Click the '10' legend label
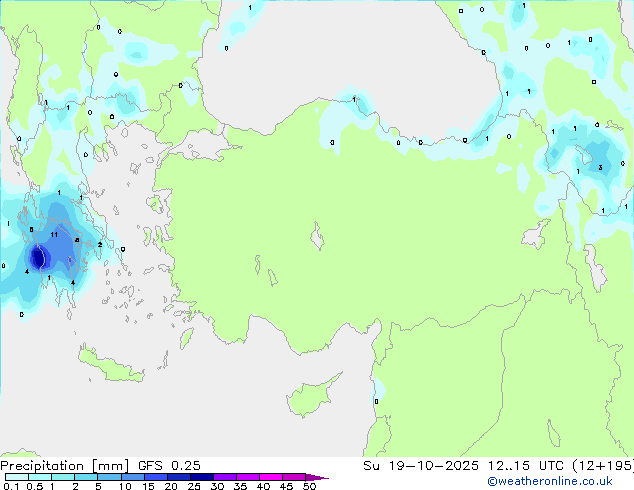 125,486
